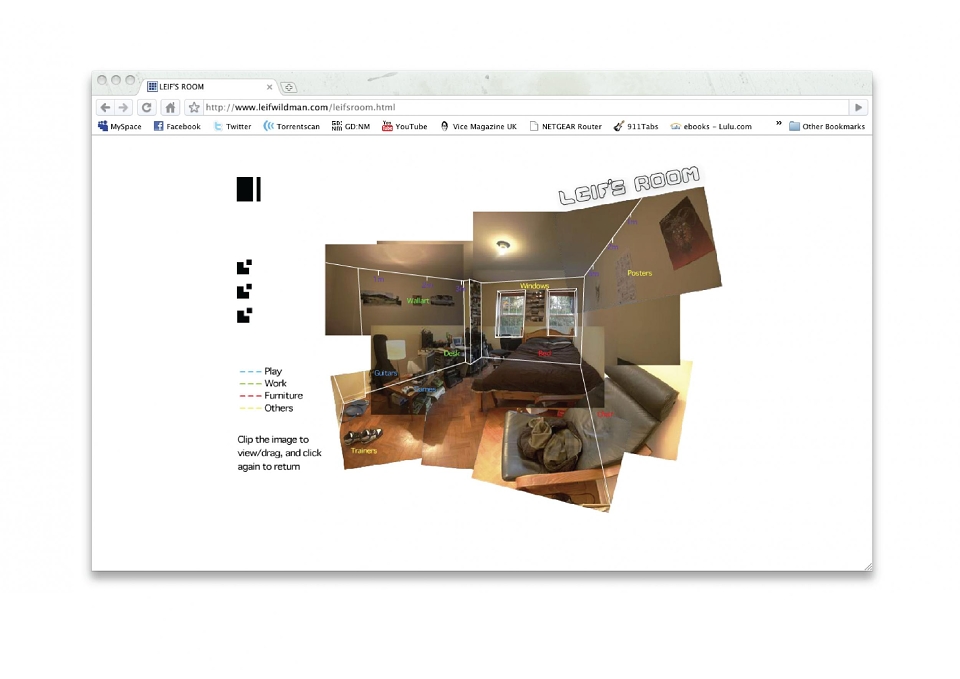Open the Vice Magazine UK bookmark

pyautogui.click(x=478, y=126)
